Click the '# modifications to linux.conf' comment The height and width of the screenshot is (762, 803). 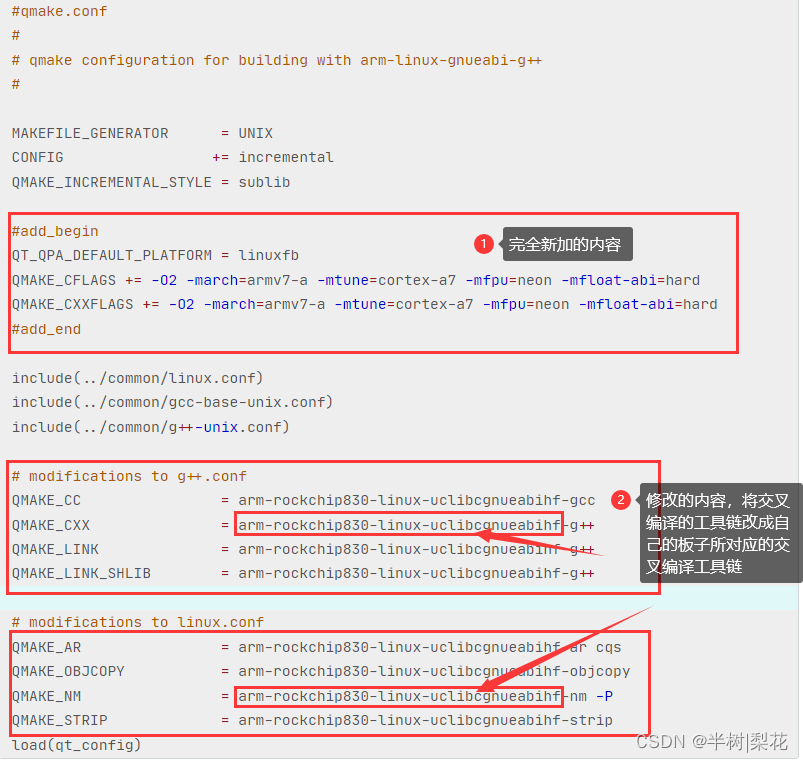(x=138, y=623)
